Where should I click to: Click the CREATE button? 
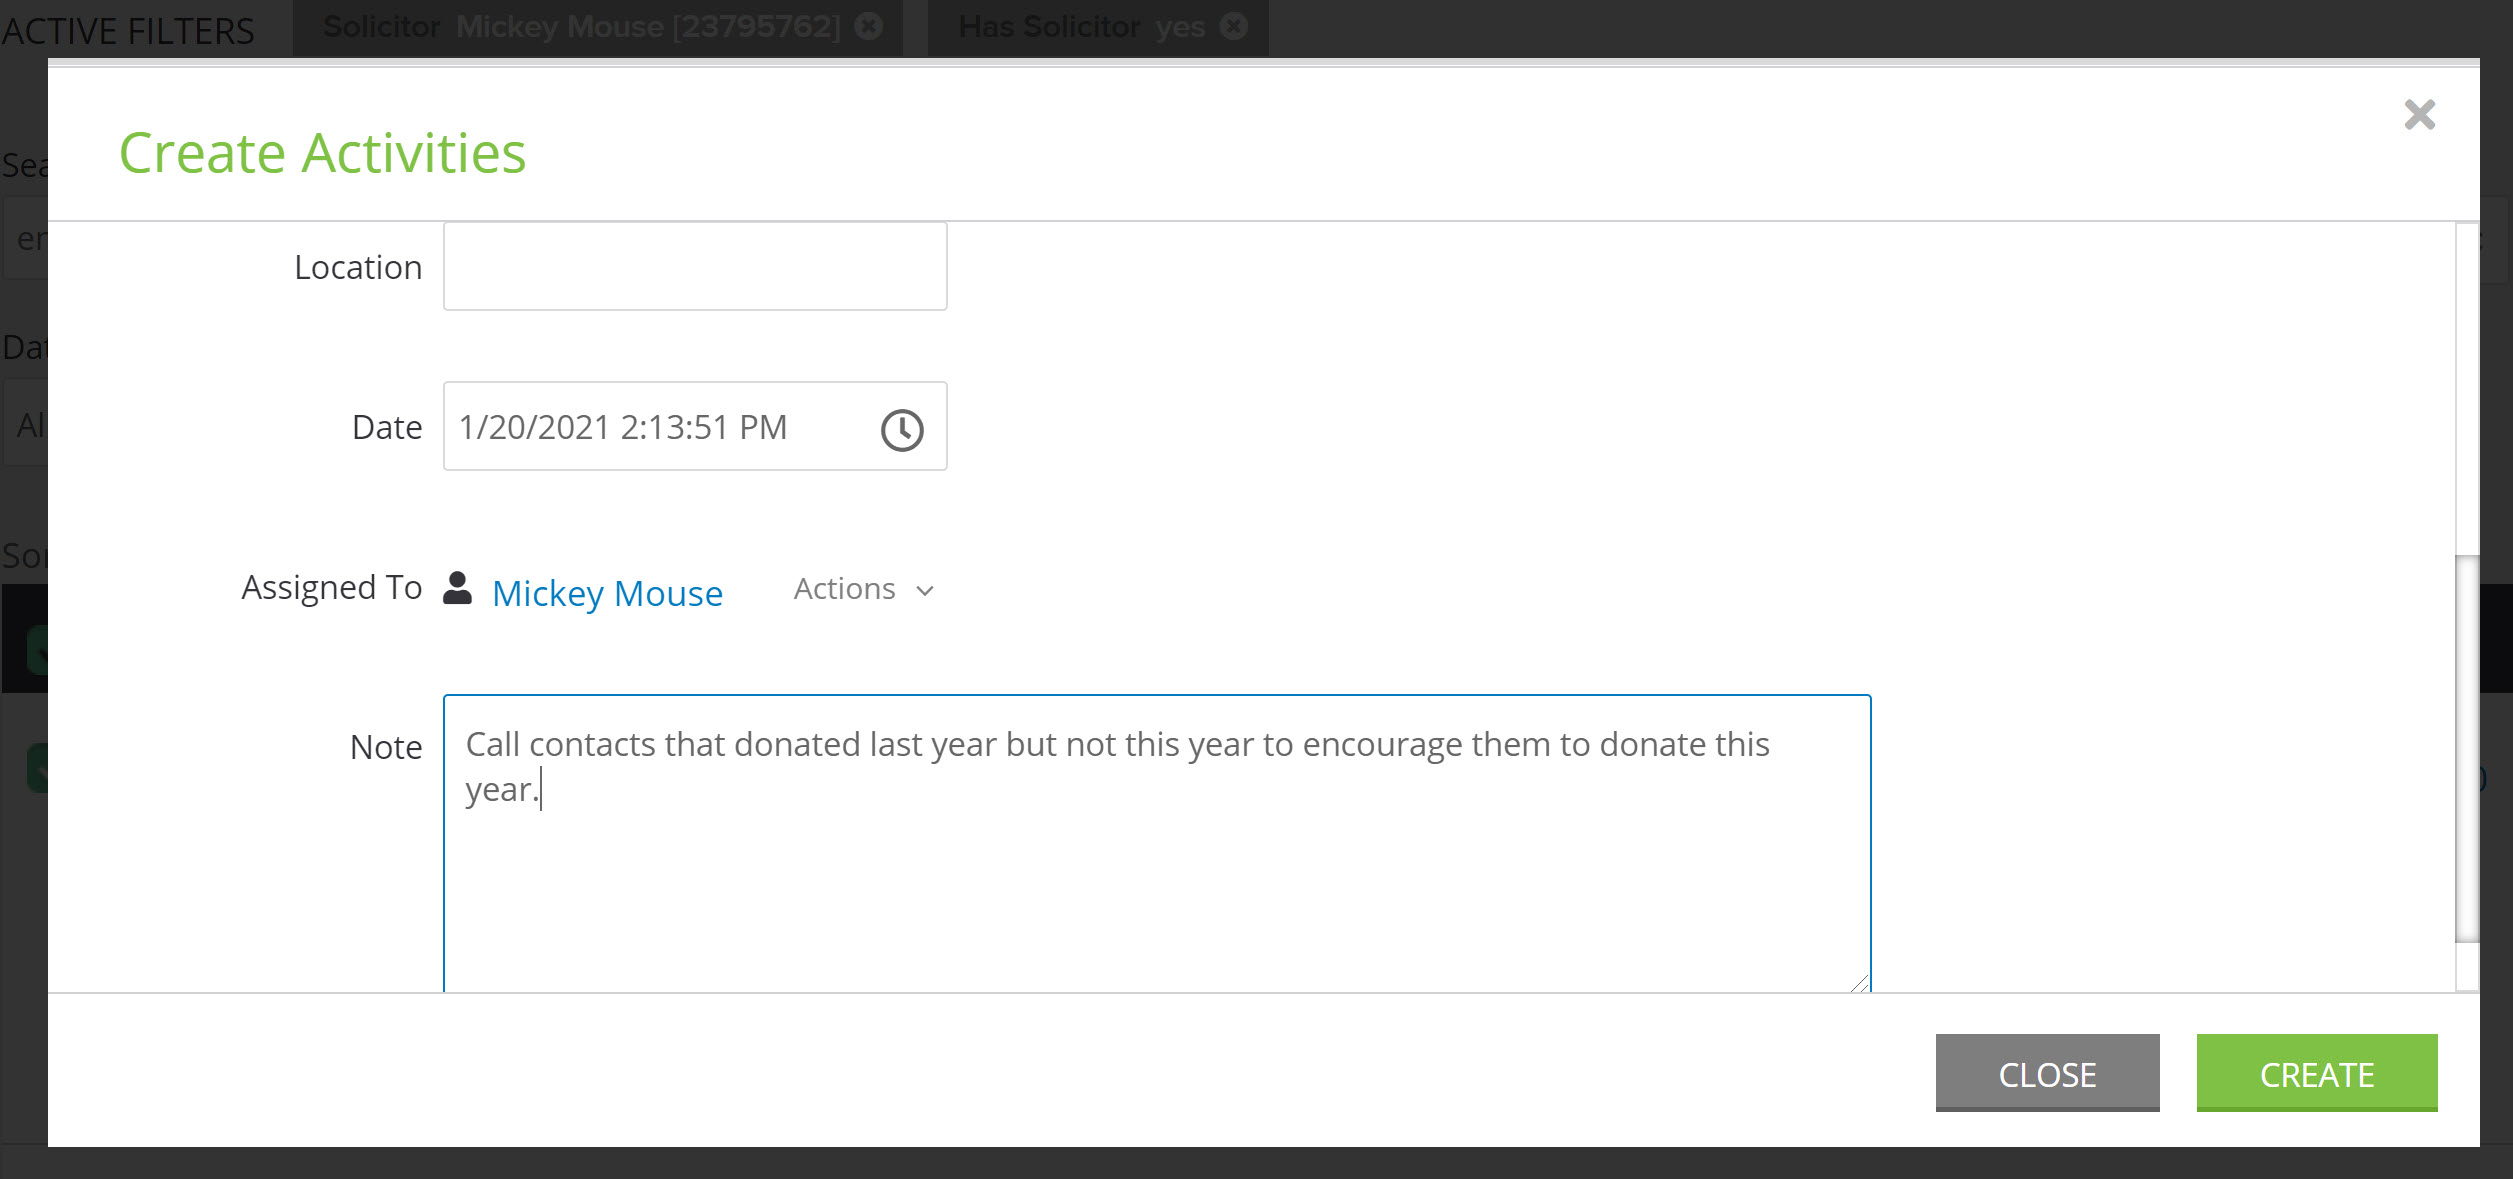pyautogui.click(x=2317, y=1073)
